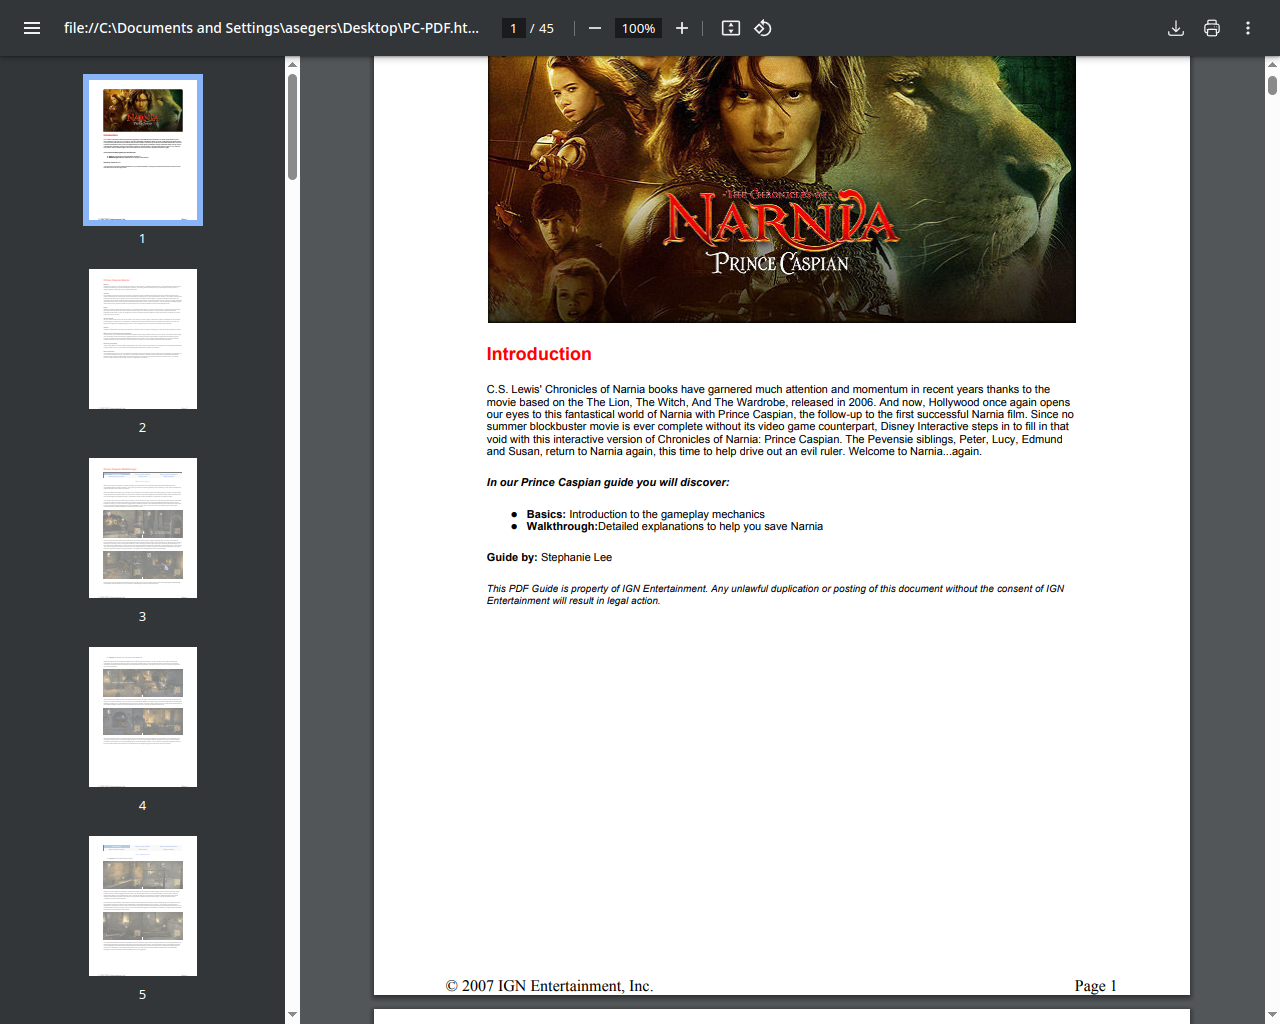Open the page 1 thumbnail

143,150
